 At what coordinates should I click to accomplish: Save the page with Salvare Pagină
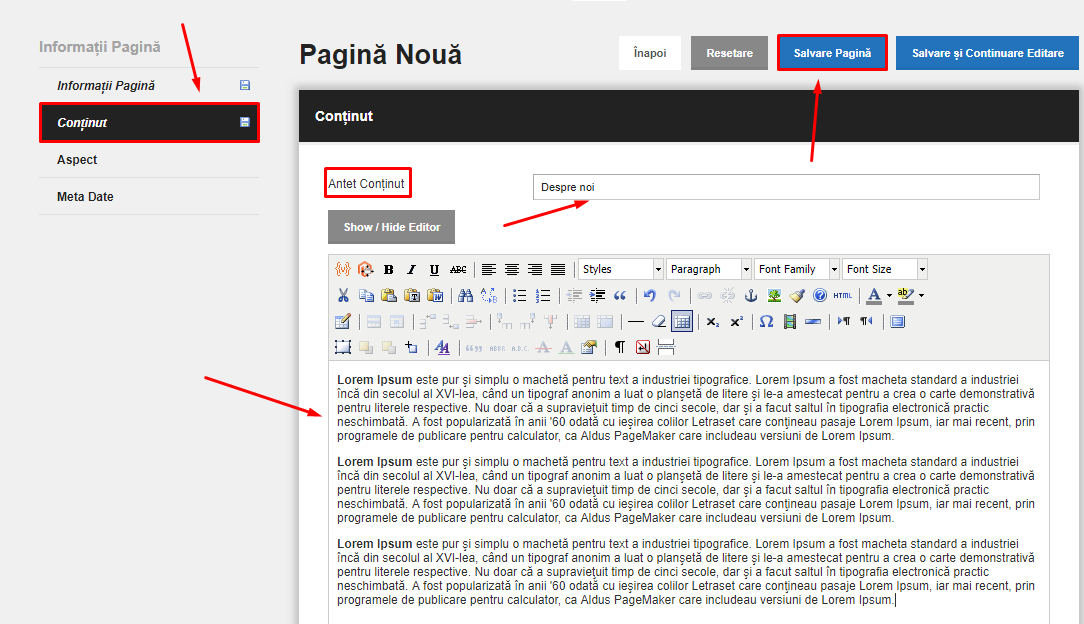[832, 53]
